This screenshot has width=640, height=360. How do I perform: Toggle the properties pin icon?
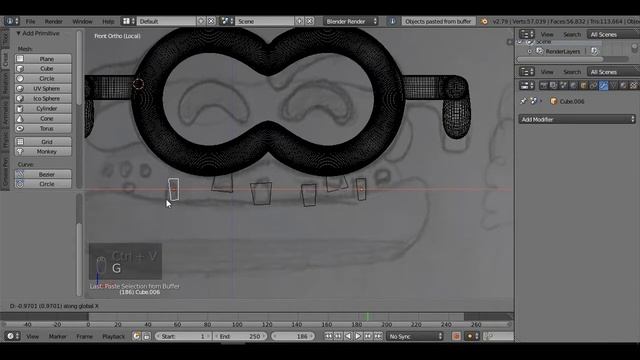[524, 101]
